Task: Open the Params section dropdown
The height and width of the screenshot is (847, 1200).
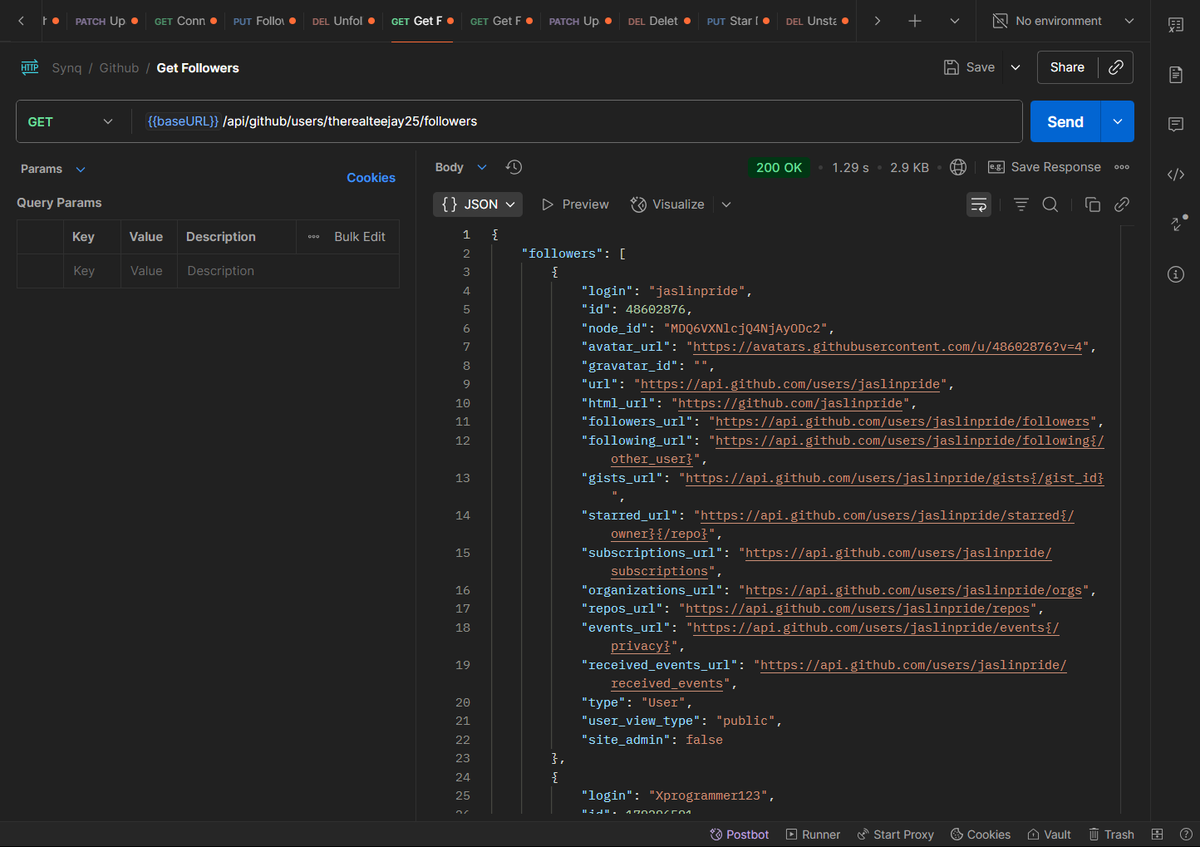Action: tap(54, 169)
